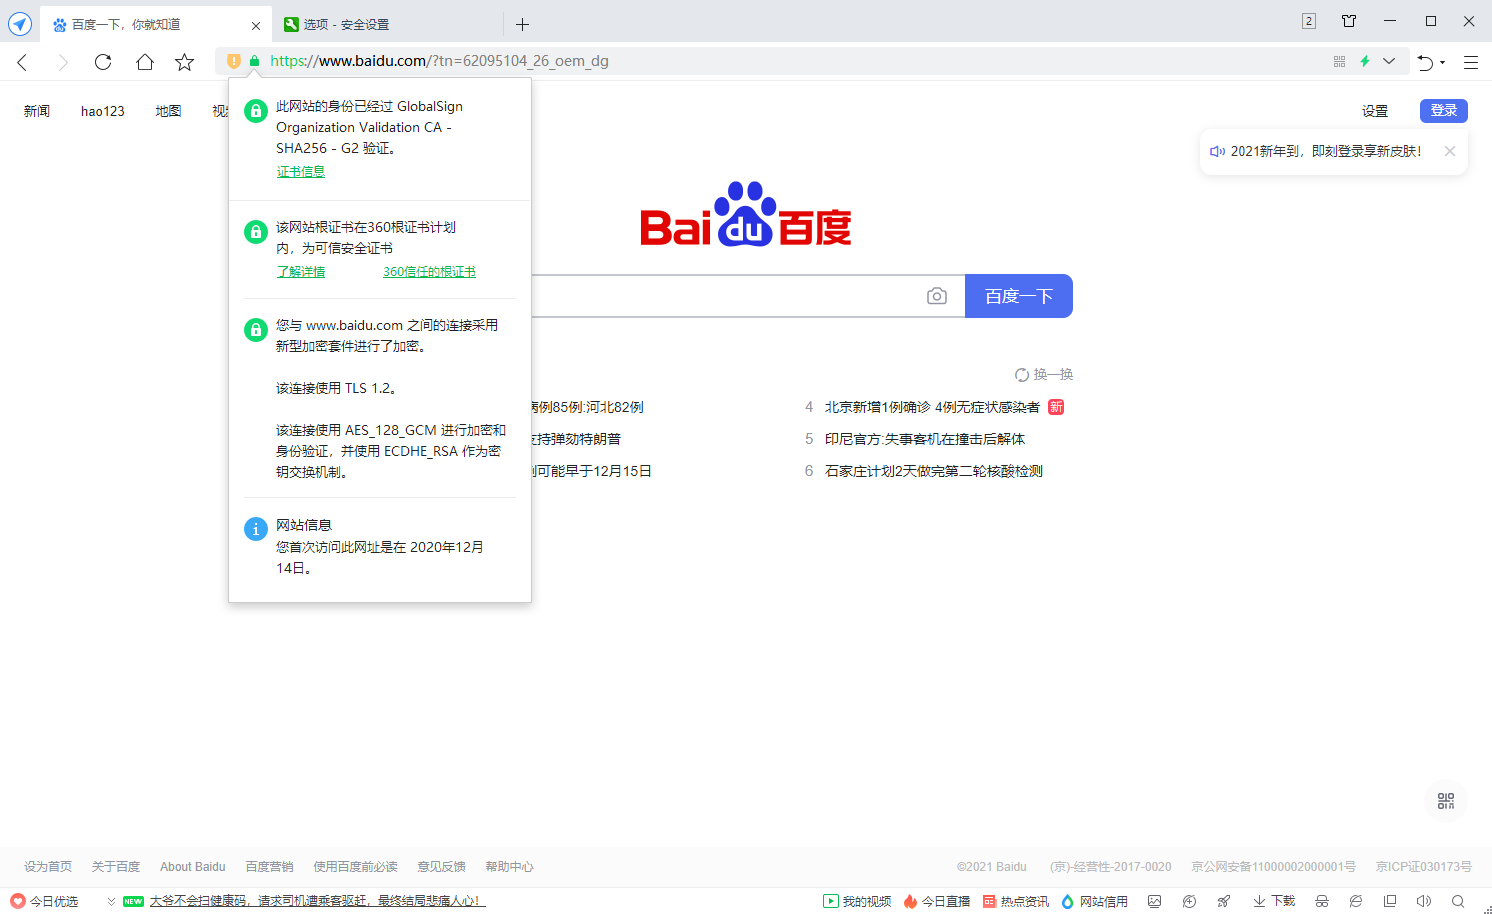Image resolution: width=1492 pixels, height=914 pixels.
Task: Open the status bar news headline link
Action: 318,901
